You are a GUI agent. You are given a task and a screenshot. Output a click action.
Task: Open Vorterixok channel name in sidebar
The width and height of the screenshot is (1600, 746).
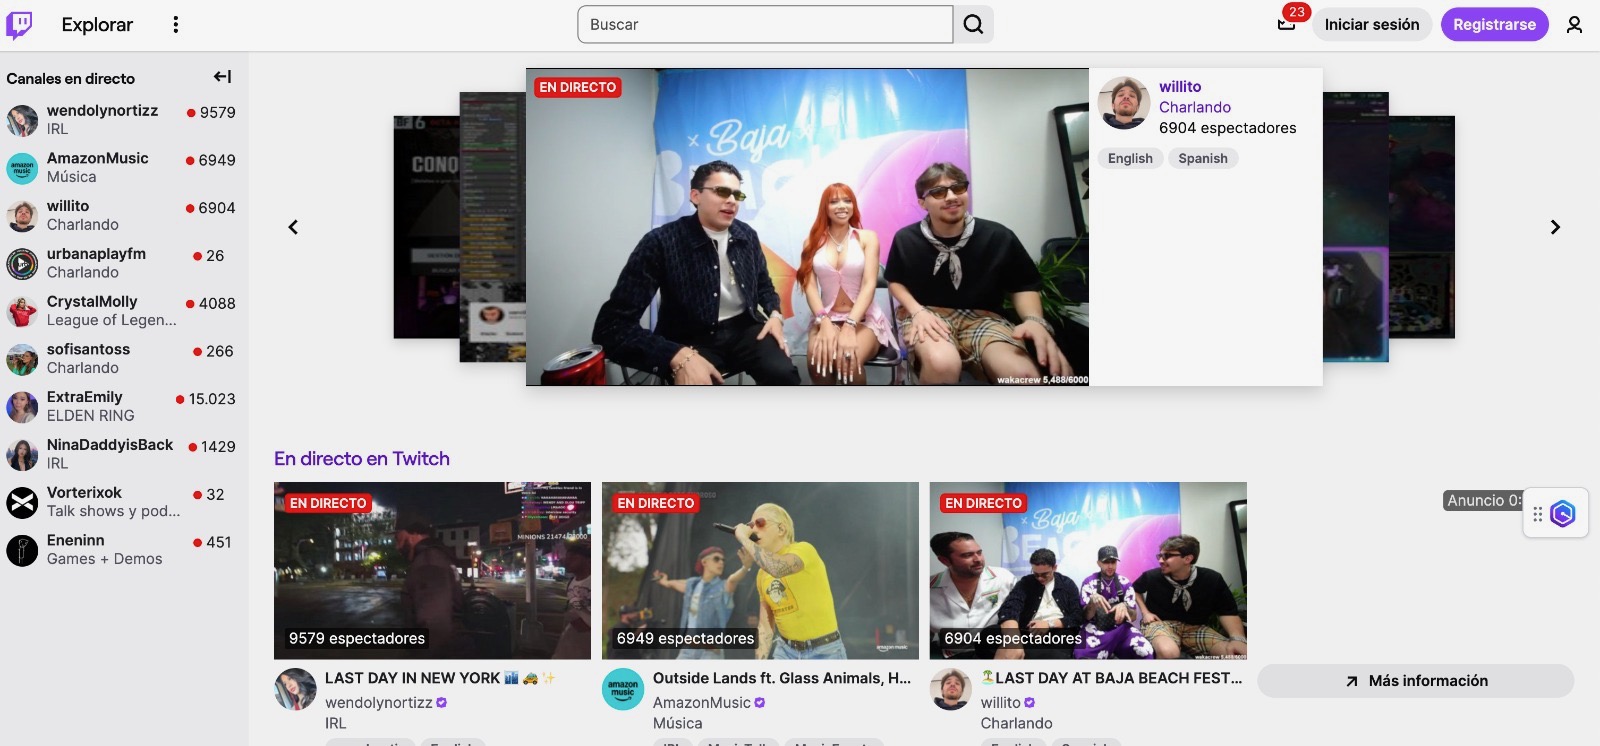tap(84, 493)
